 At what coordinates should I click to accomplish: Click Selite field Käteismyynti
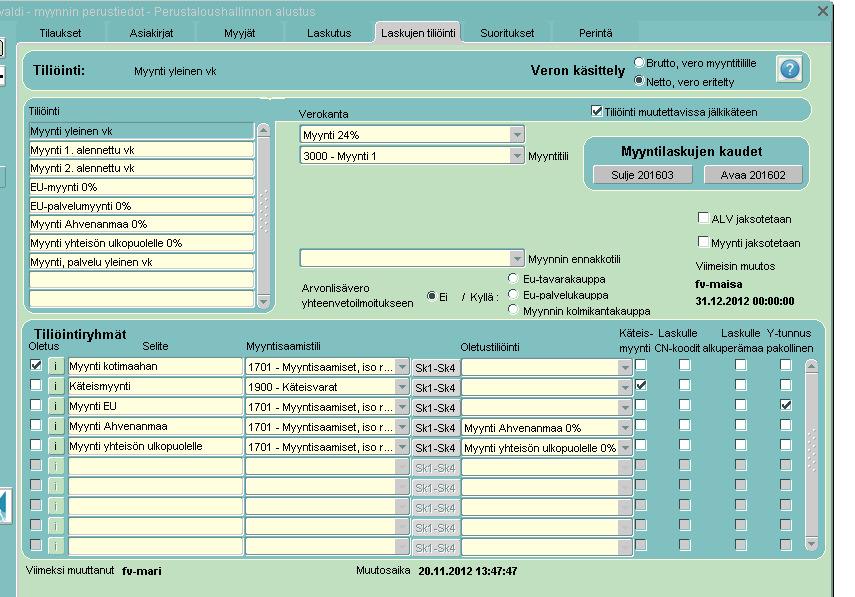(155, 387)
